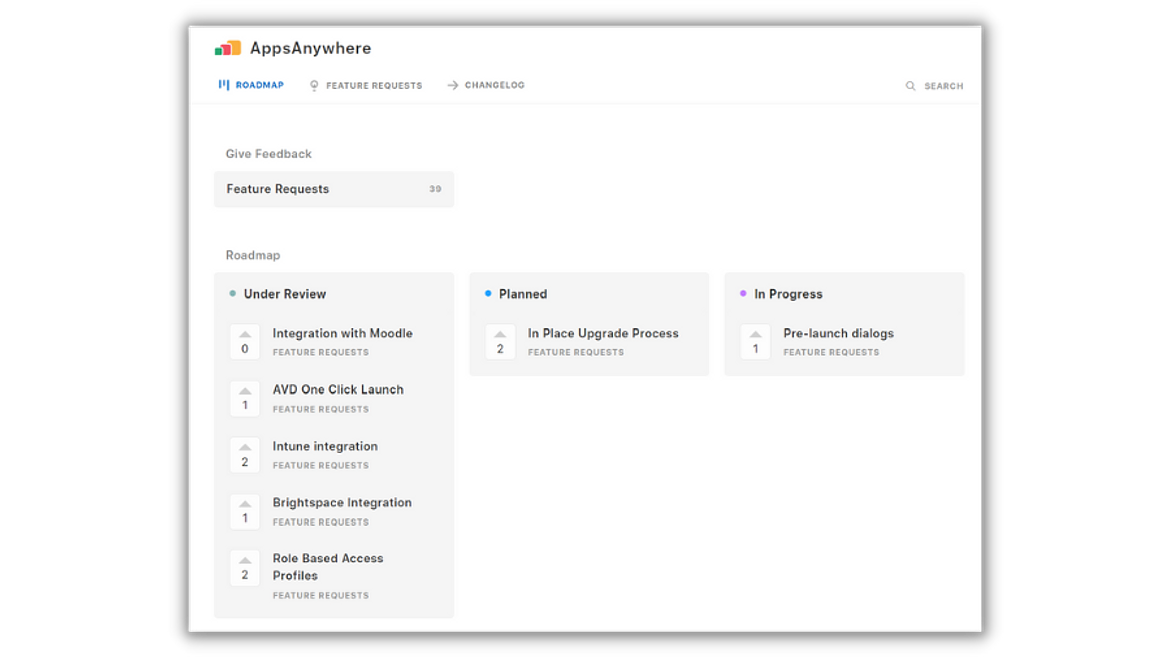Viewport: 1170px width, 658px height.
Task: Open the Roadmap tab
Action: tap(251, 85)
